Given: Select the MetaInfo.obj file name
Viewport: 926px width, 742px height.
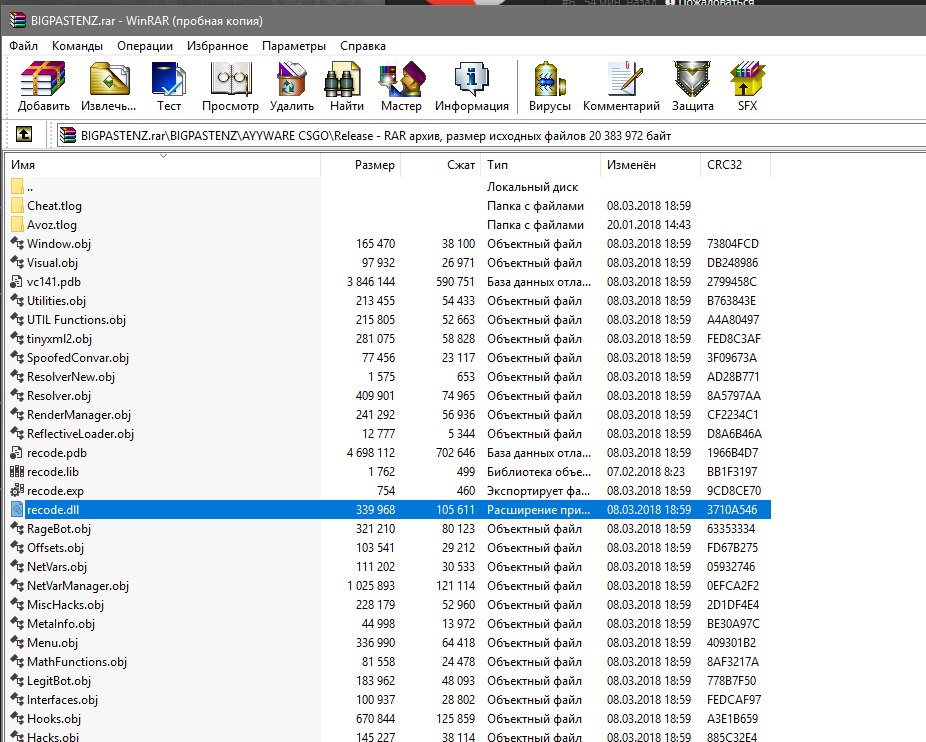Looking at the screenshot, I should pos(61,624).
